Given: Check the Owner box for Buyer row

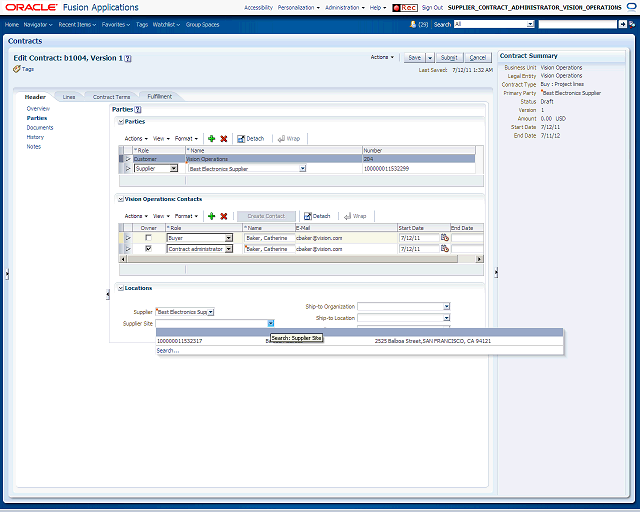Looking at the screenshot, I should coord(149,238).
